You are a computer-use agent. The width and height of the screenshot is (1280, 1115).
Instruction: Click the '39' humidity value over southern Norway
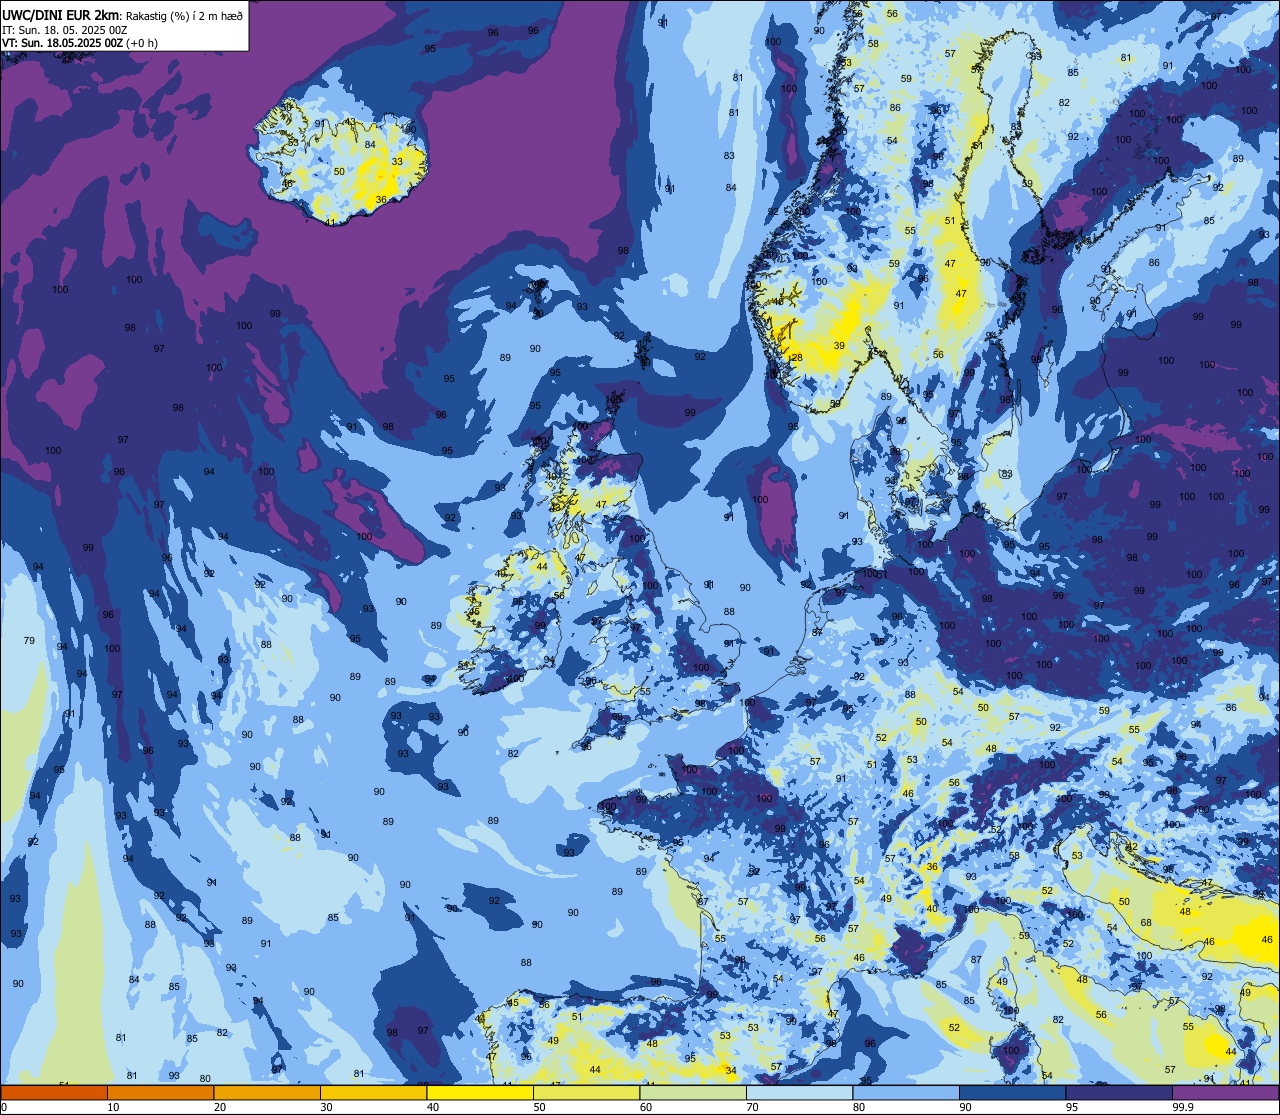pos(839,345)
